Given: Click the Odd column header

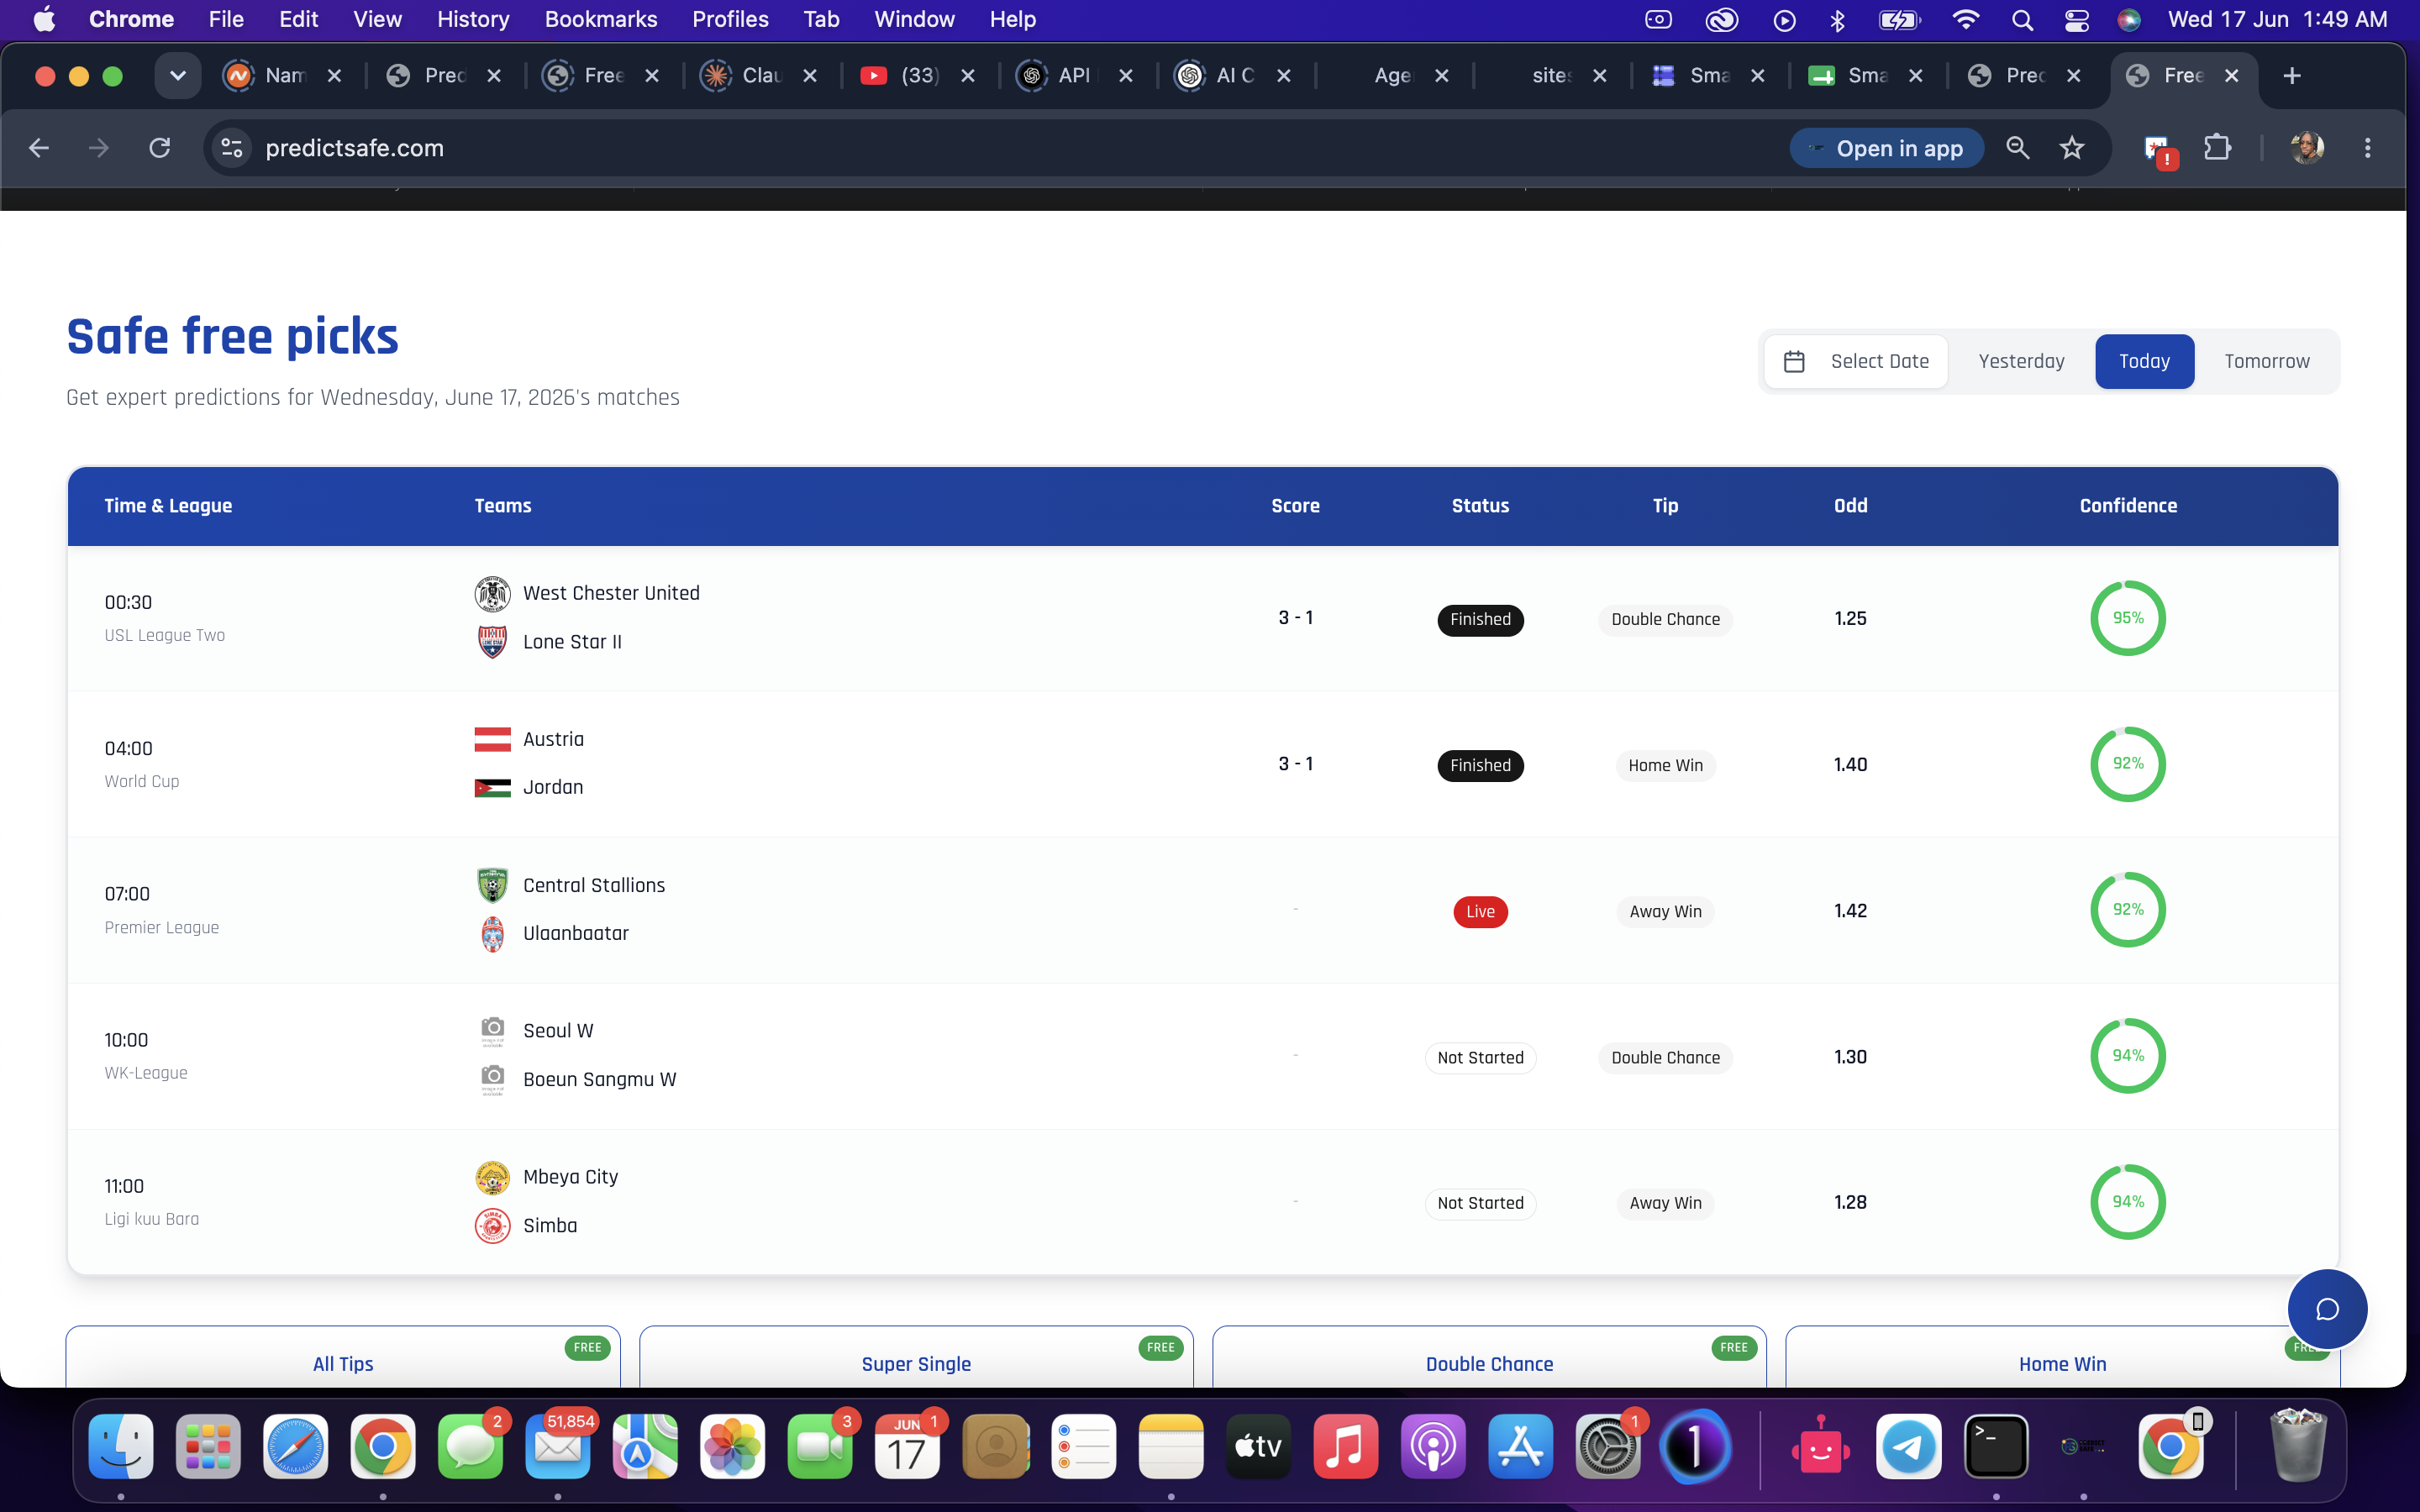Looking at the screenshot, I should tap(1850, 506).
